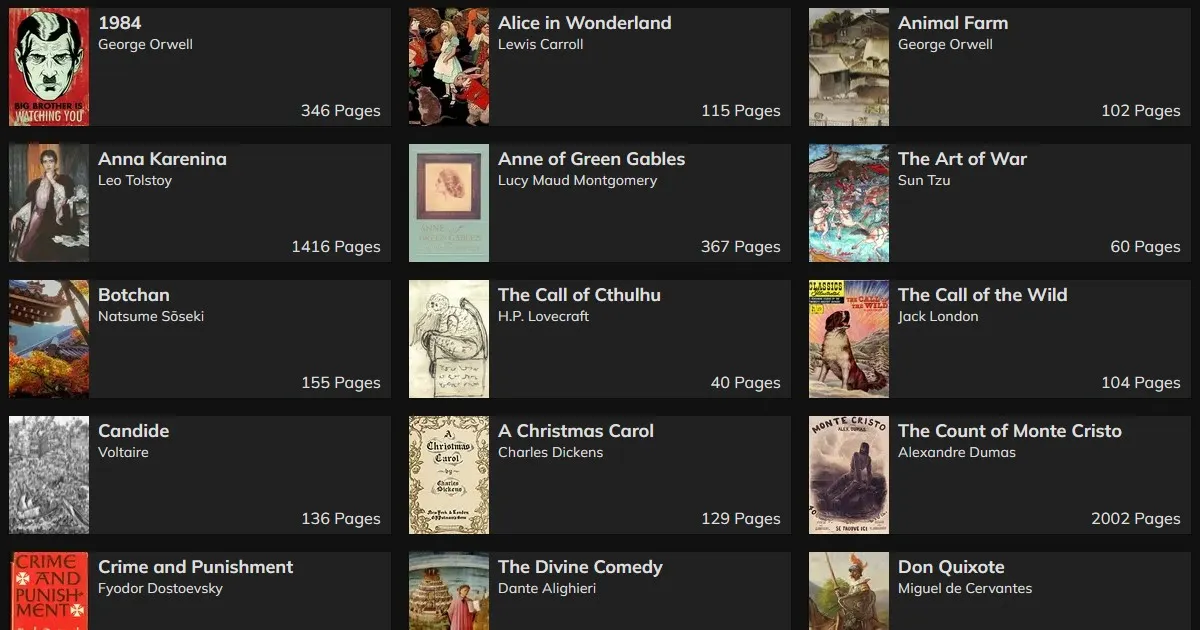Open the 1984 book cover thumbnail
Viewport: 1200px width, 630px height.
tap(49, 67)
